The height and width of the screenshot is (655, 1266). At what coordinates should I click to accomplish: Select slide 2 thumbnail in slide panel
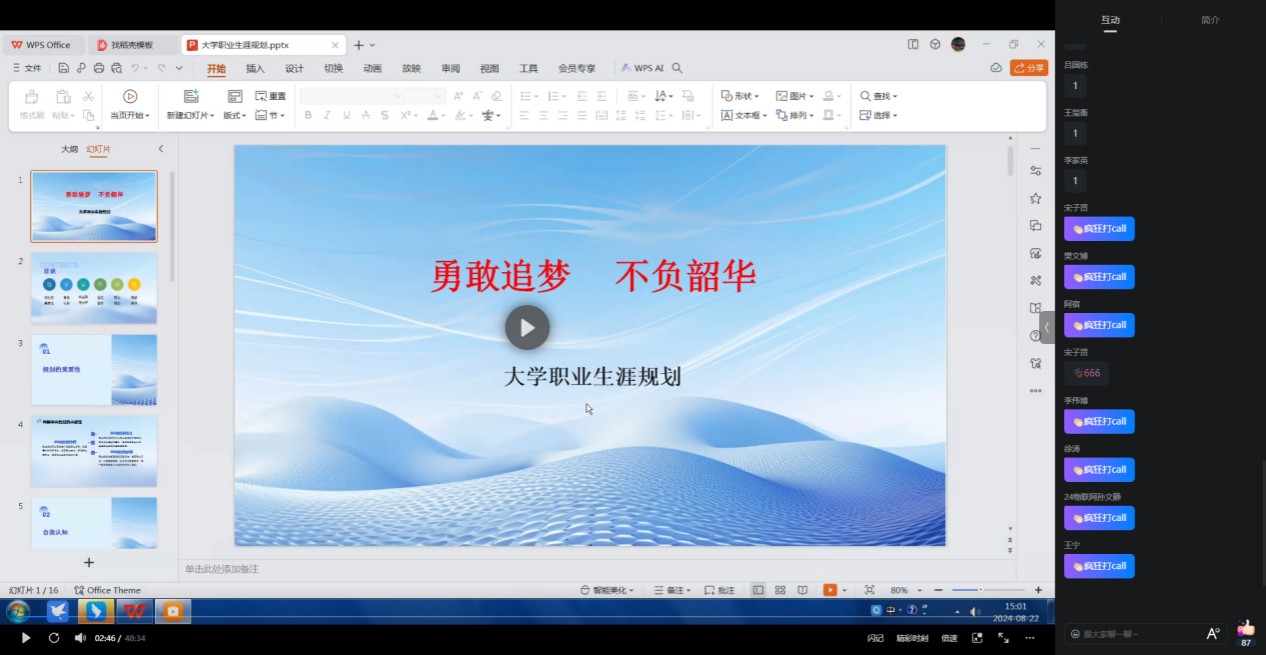pyautogui.click(x=94, y=287)
